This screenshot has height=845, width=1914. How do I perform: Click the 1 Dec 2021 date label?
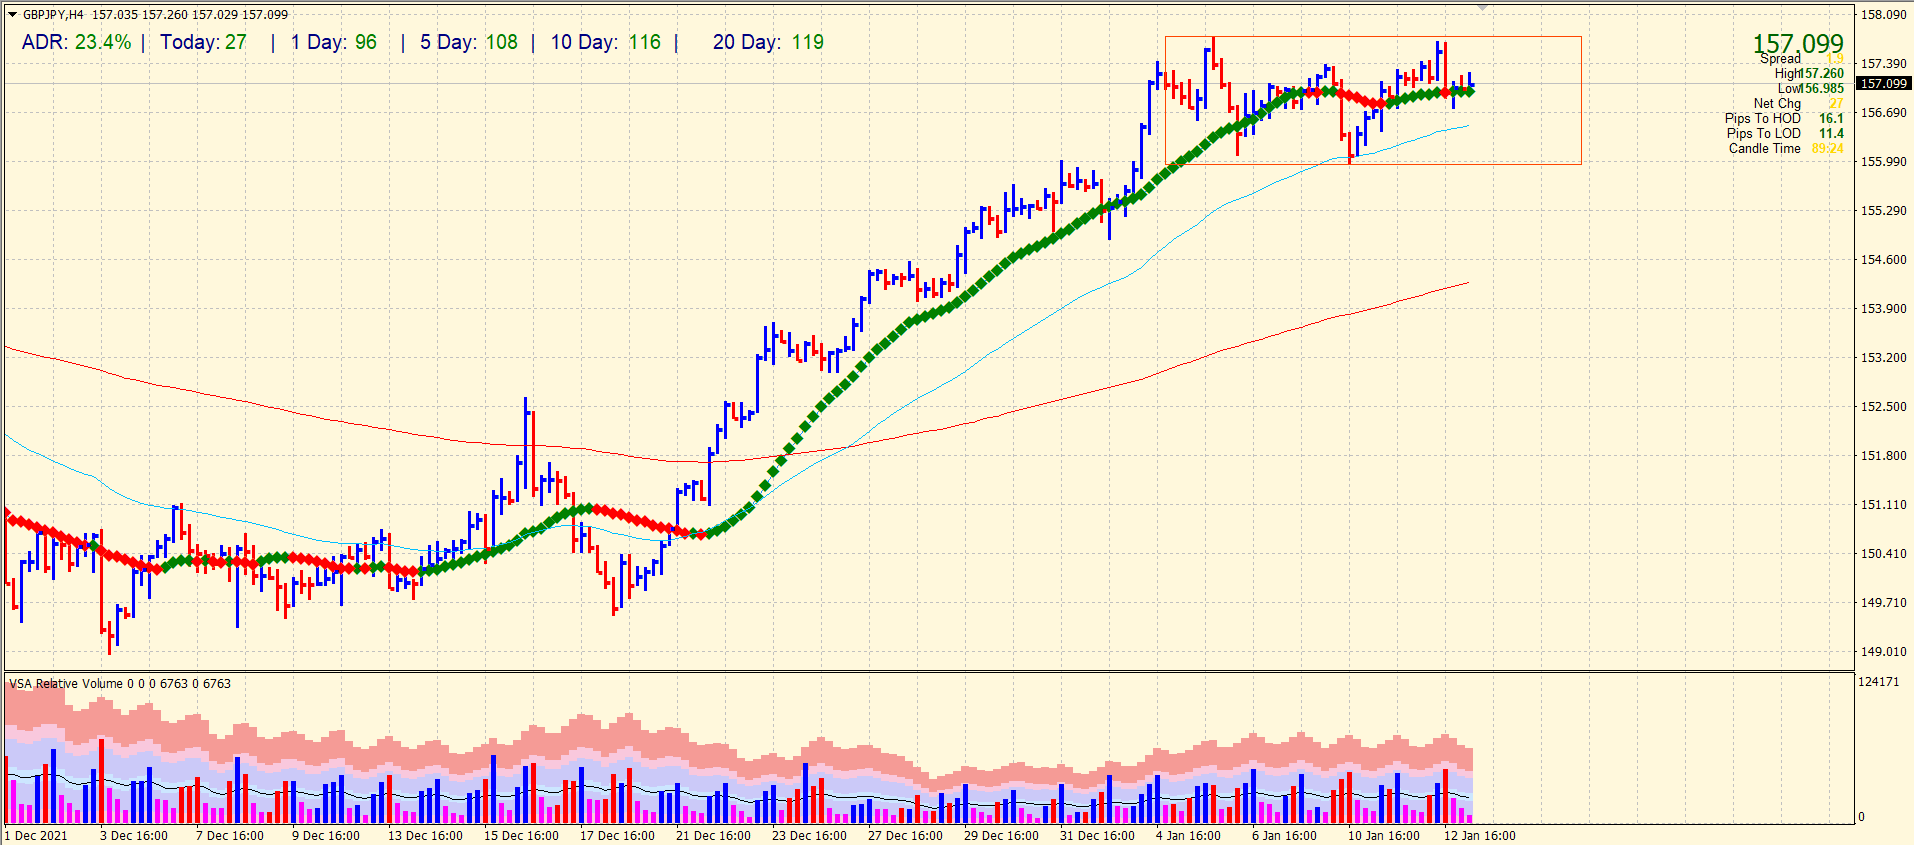pyautogui.click(x=36, y=836)
